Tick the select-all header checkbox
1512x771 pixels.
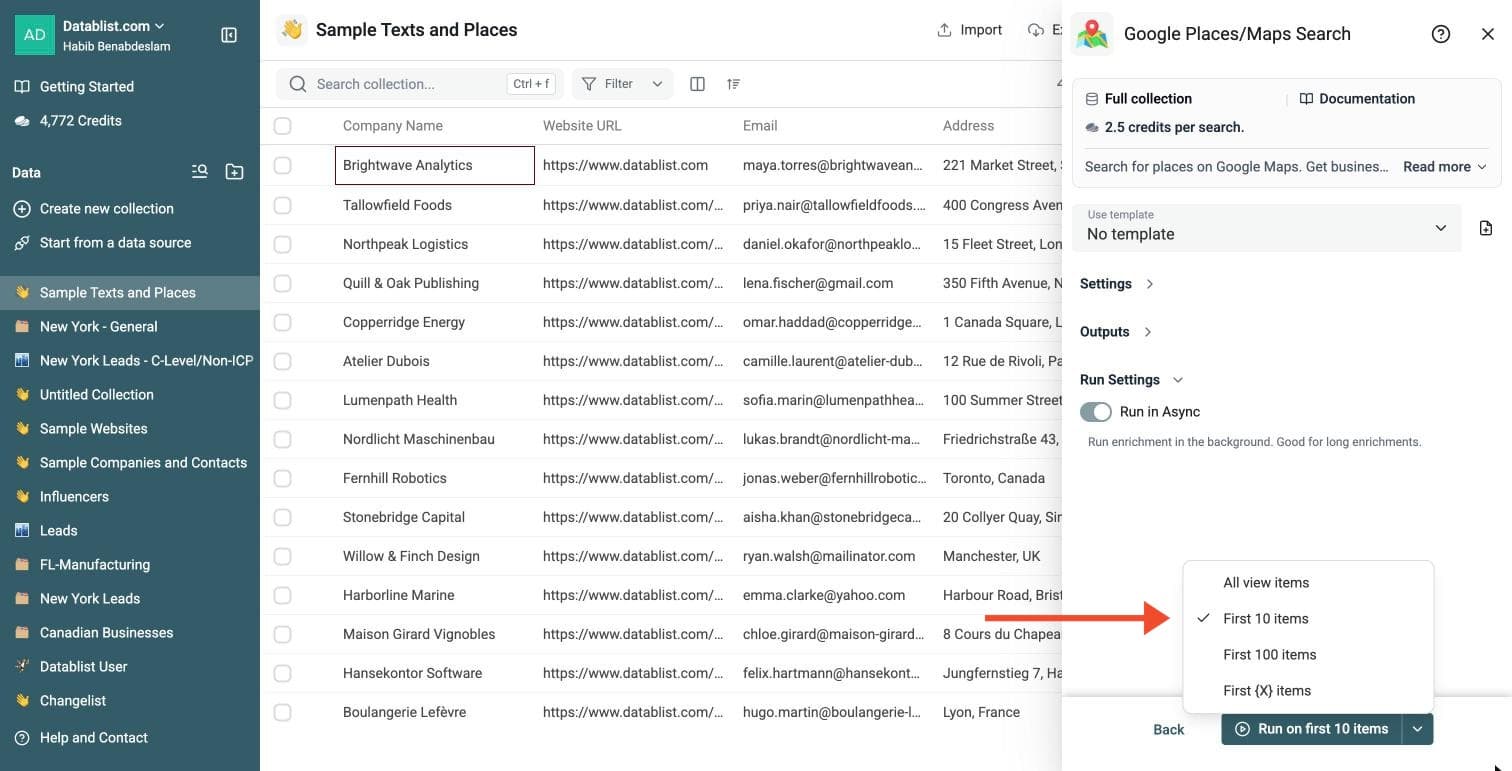(x=283, y=126)
